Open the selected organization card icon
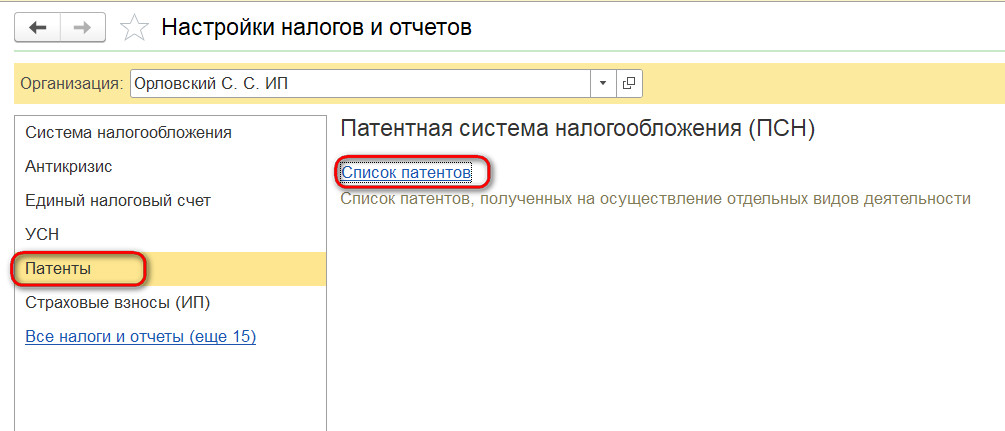Viewport: 1005px width, 431px height. [629, 83]
